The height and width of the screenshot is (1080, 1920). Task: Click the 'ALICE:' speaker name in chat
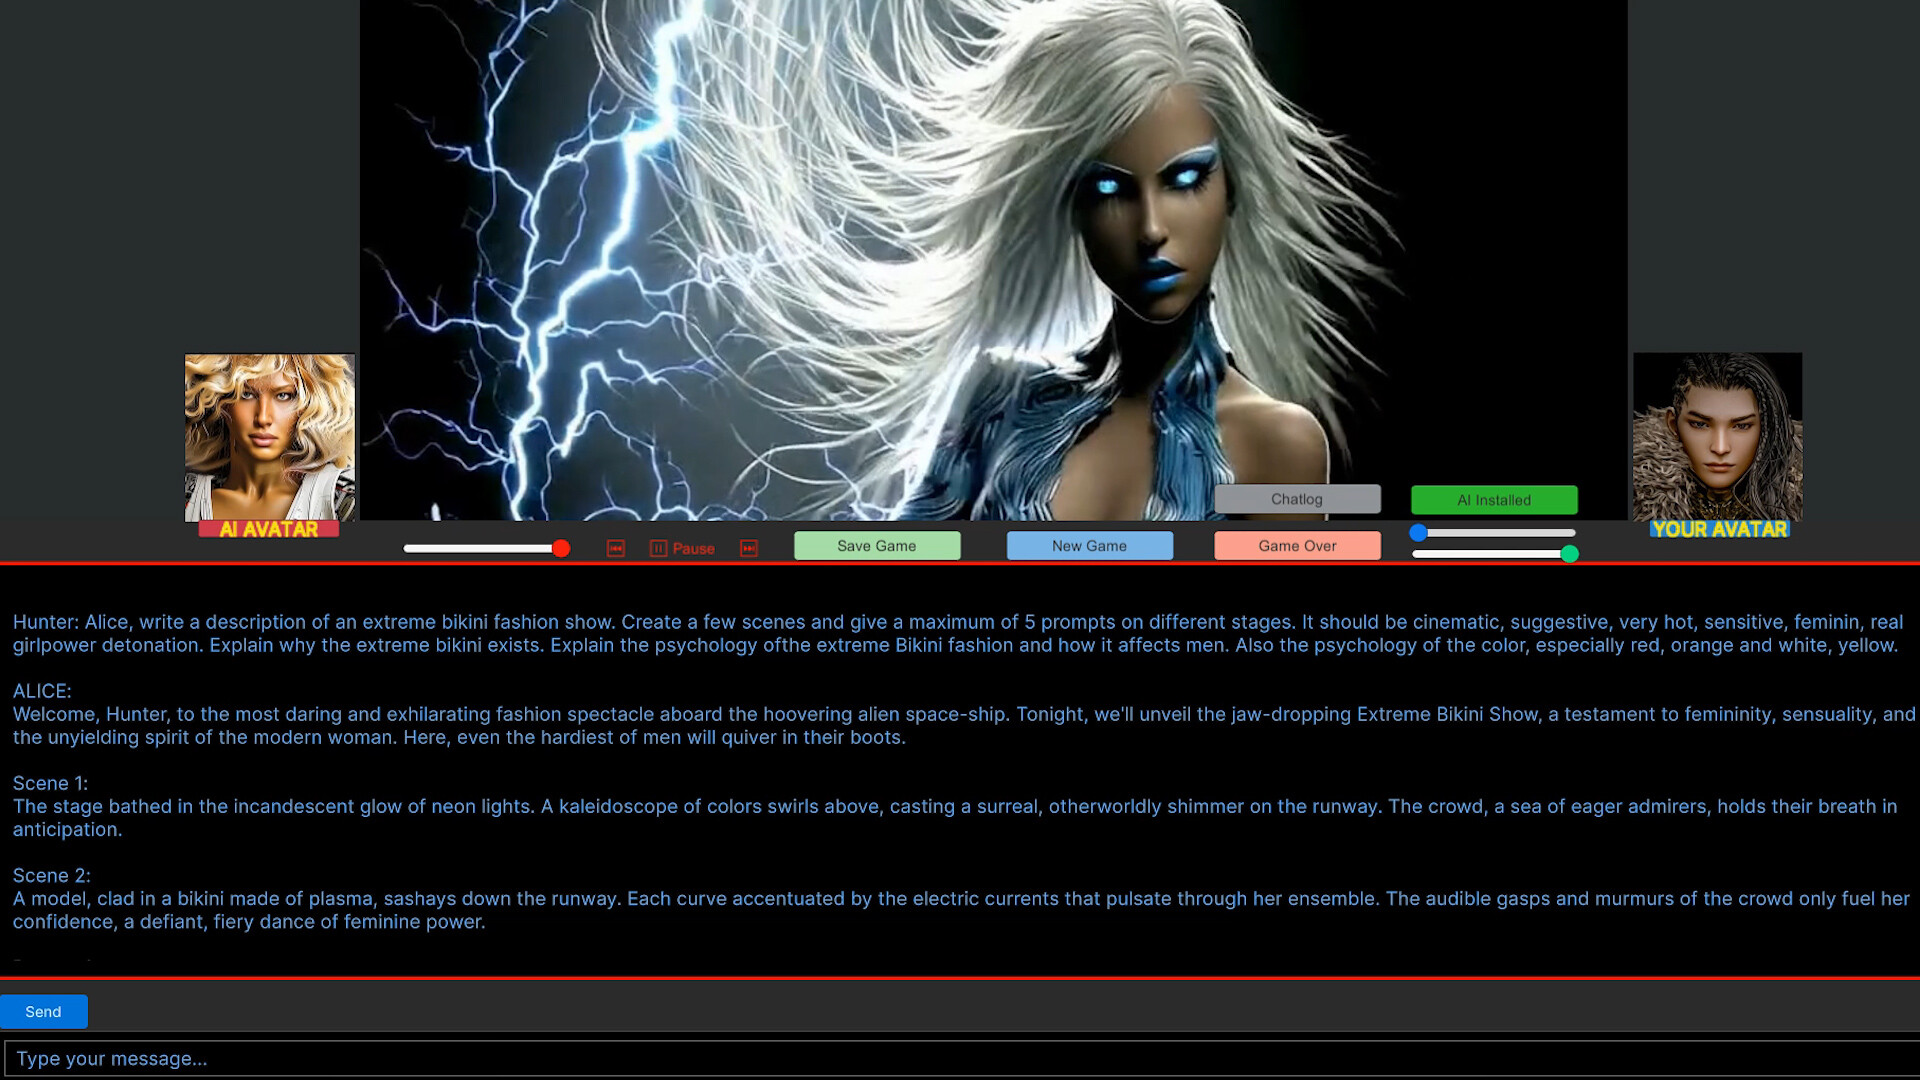pyautogui.click(x=42, y=691)
